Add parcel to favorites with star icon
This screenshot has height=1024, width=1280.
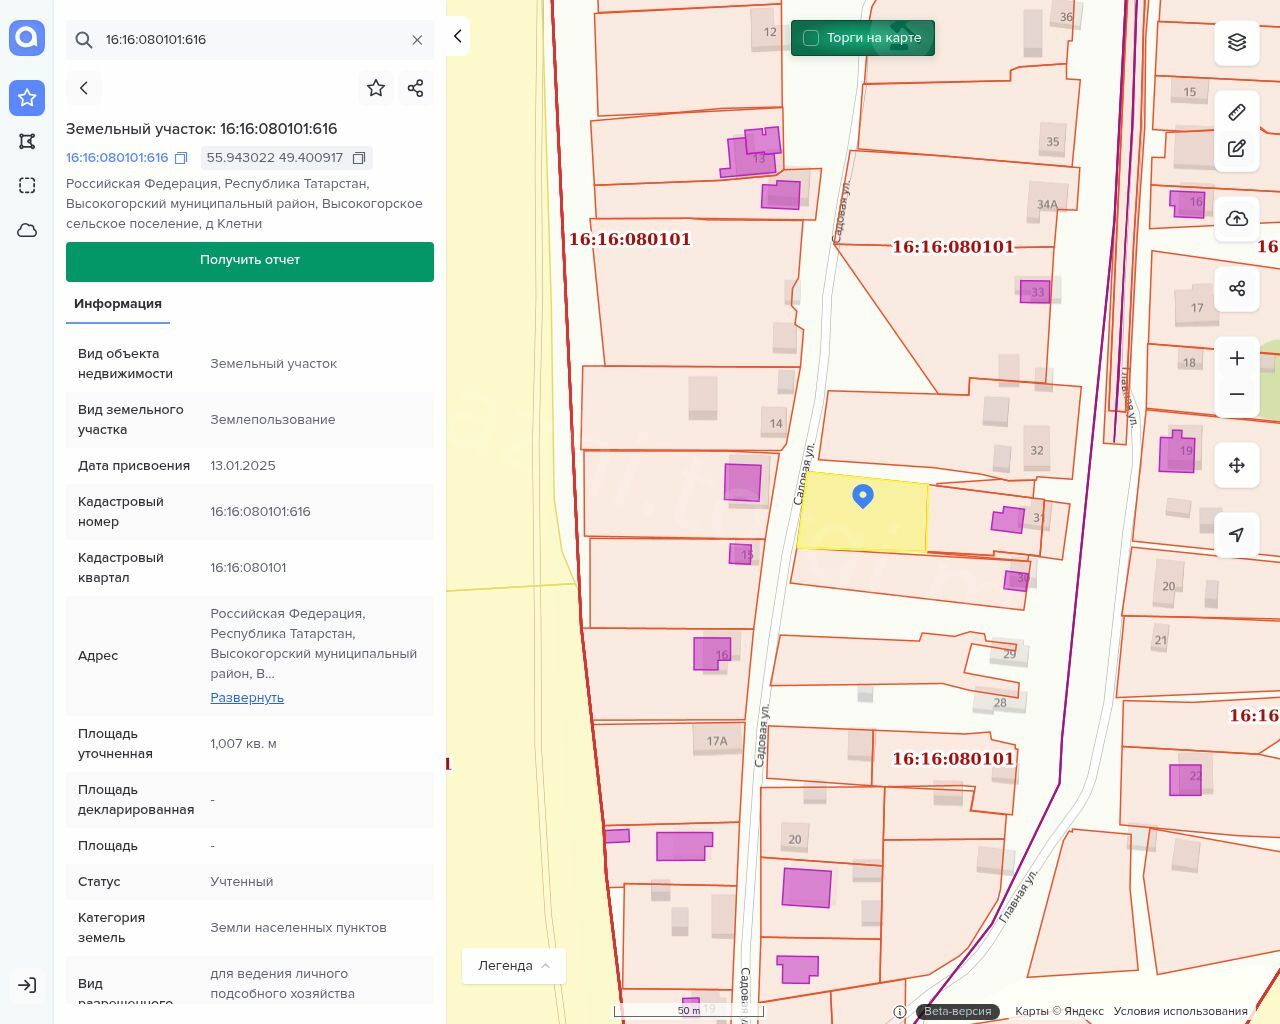pyautogui.click(x=376, y=88)
